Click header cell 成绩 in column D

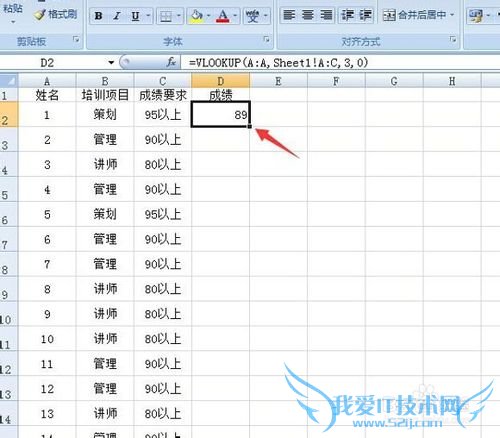pos(220,95)
